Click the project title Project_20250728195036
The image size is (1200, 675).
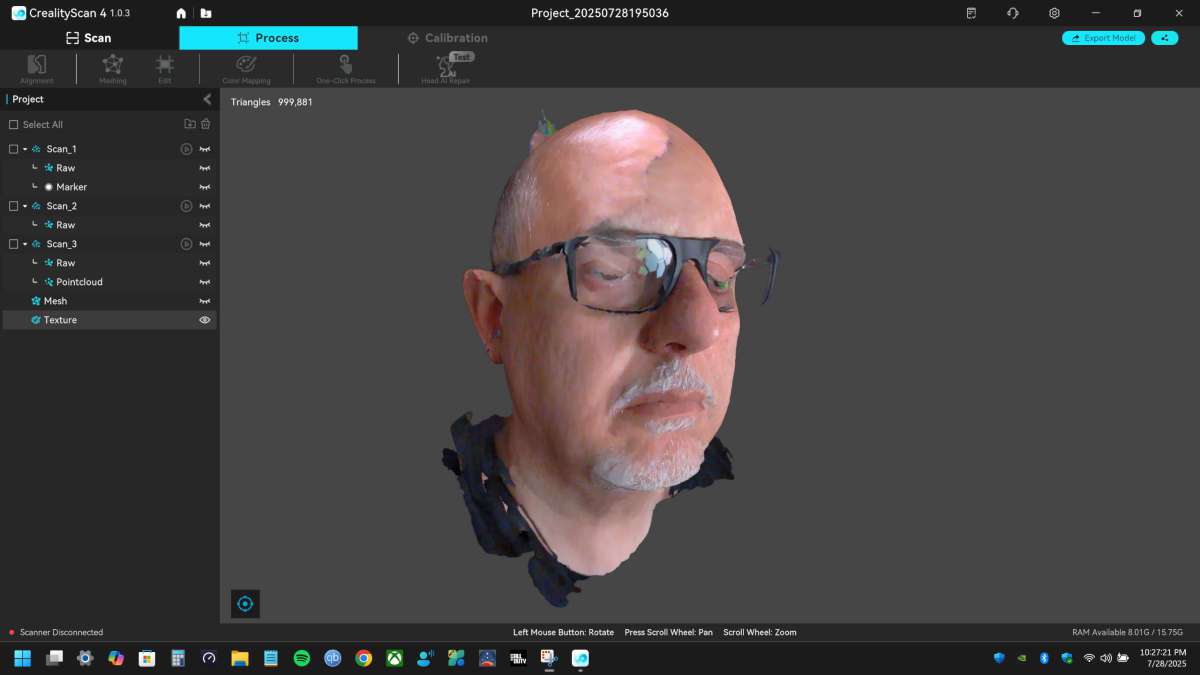click(600, 13)
